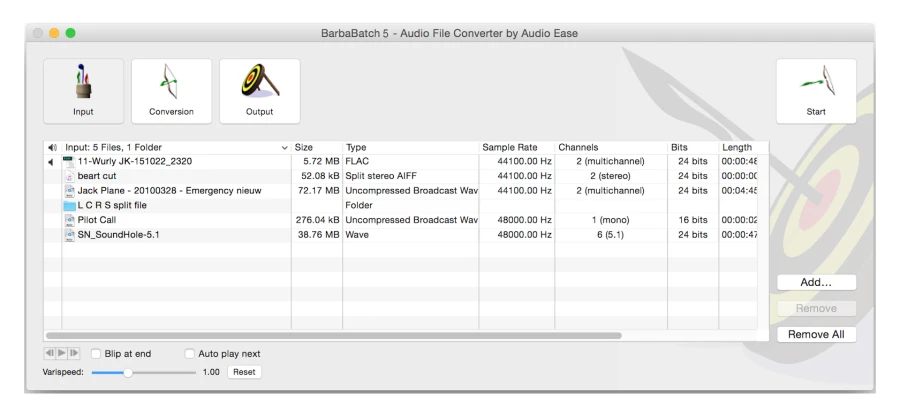
Task: Click the file icon of Pilot Call
Action: click(69, 220)
